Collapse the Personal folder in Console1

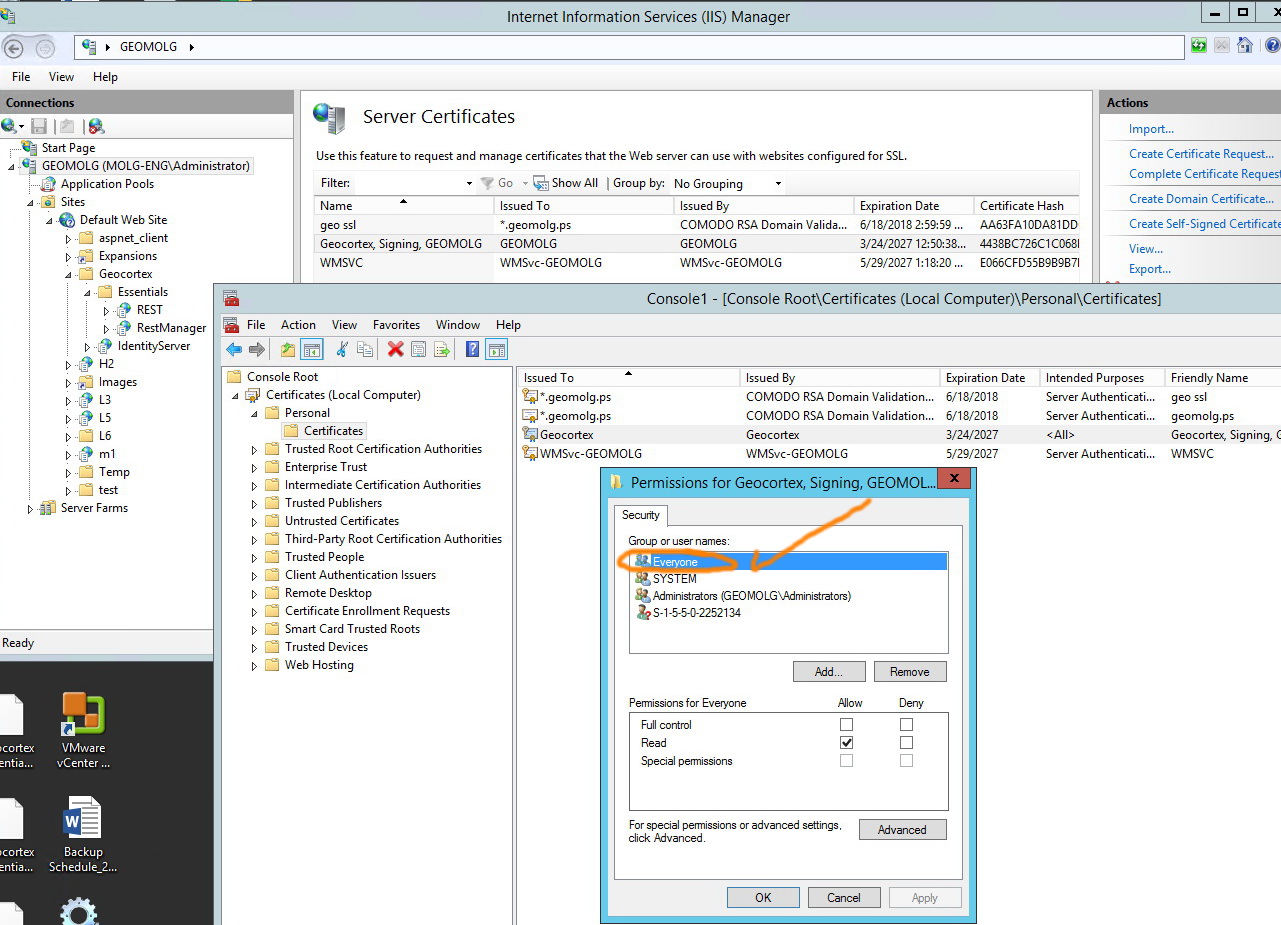pos(254,414)
